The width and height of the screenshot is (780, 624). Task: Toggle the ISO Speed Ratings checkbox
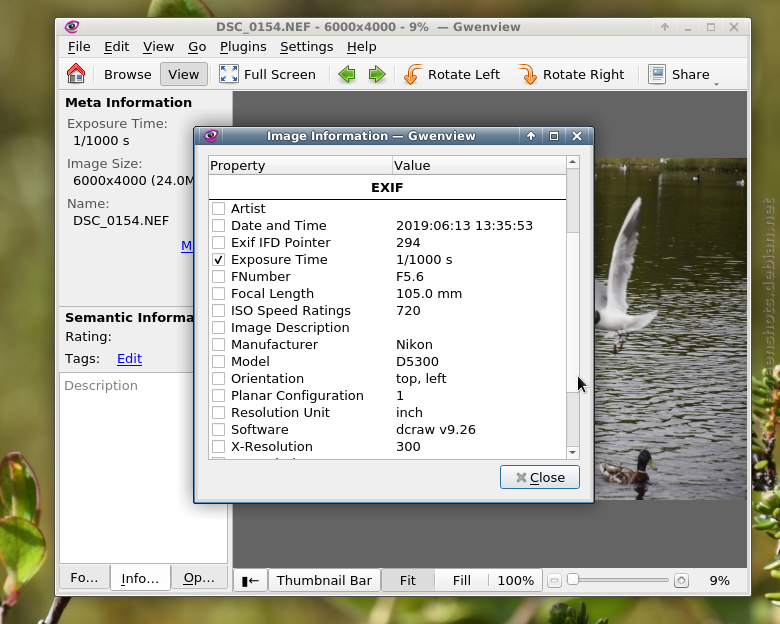tap(218, 311)
